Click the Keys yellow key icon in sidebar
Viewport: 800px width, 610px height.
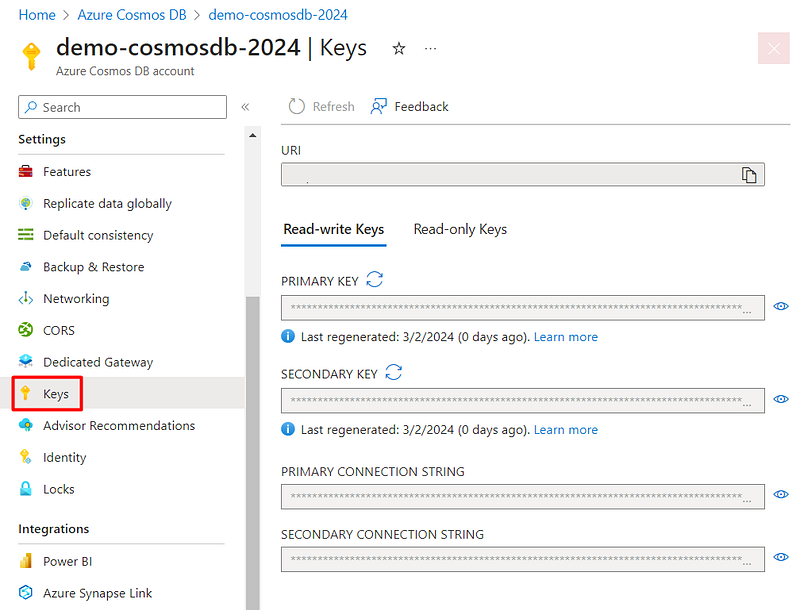26,393
